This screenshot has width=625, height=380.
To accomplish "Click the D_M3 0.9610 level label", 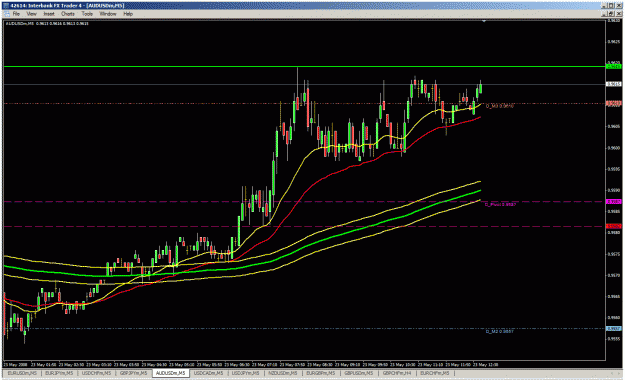I will [x=499, y=106].
